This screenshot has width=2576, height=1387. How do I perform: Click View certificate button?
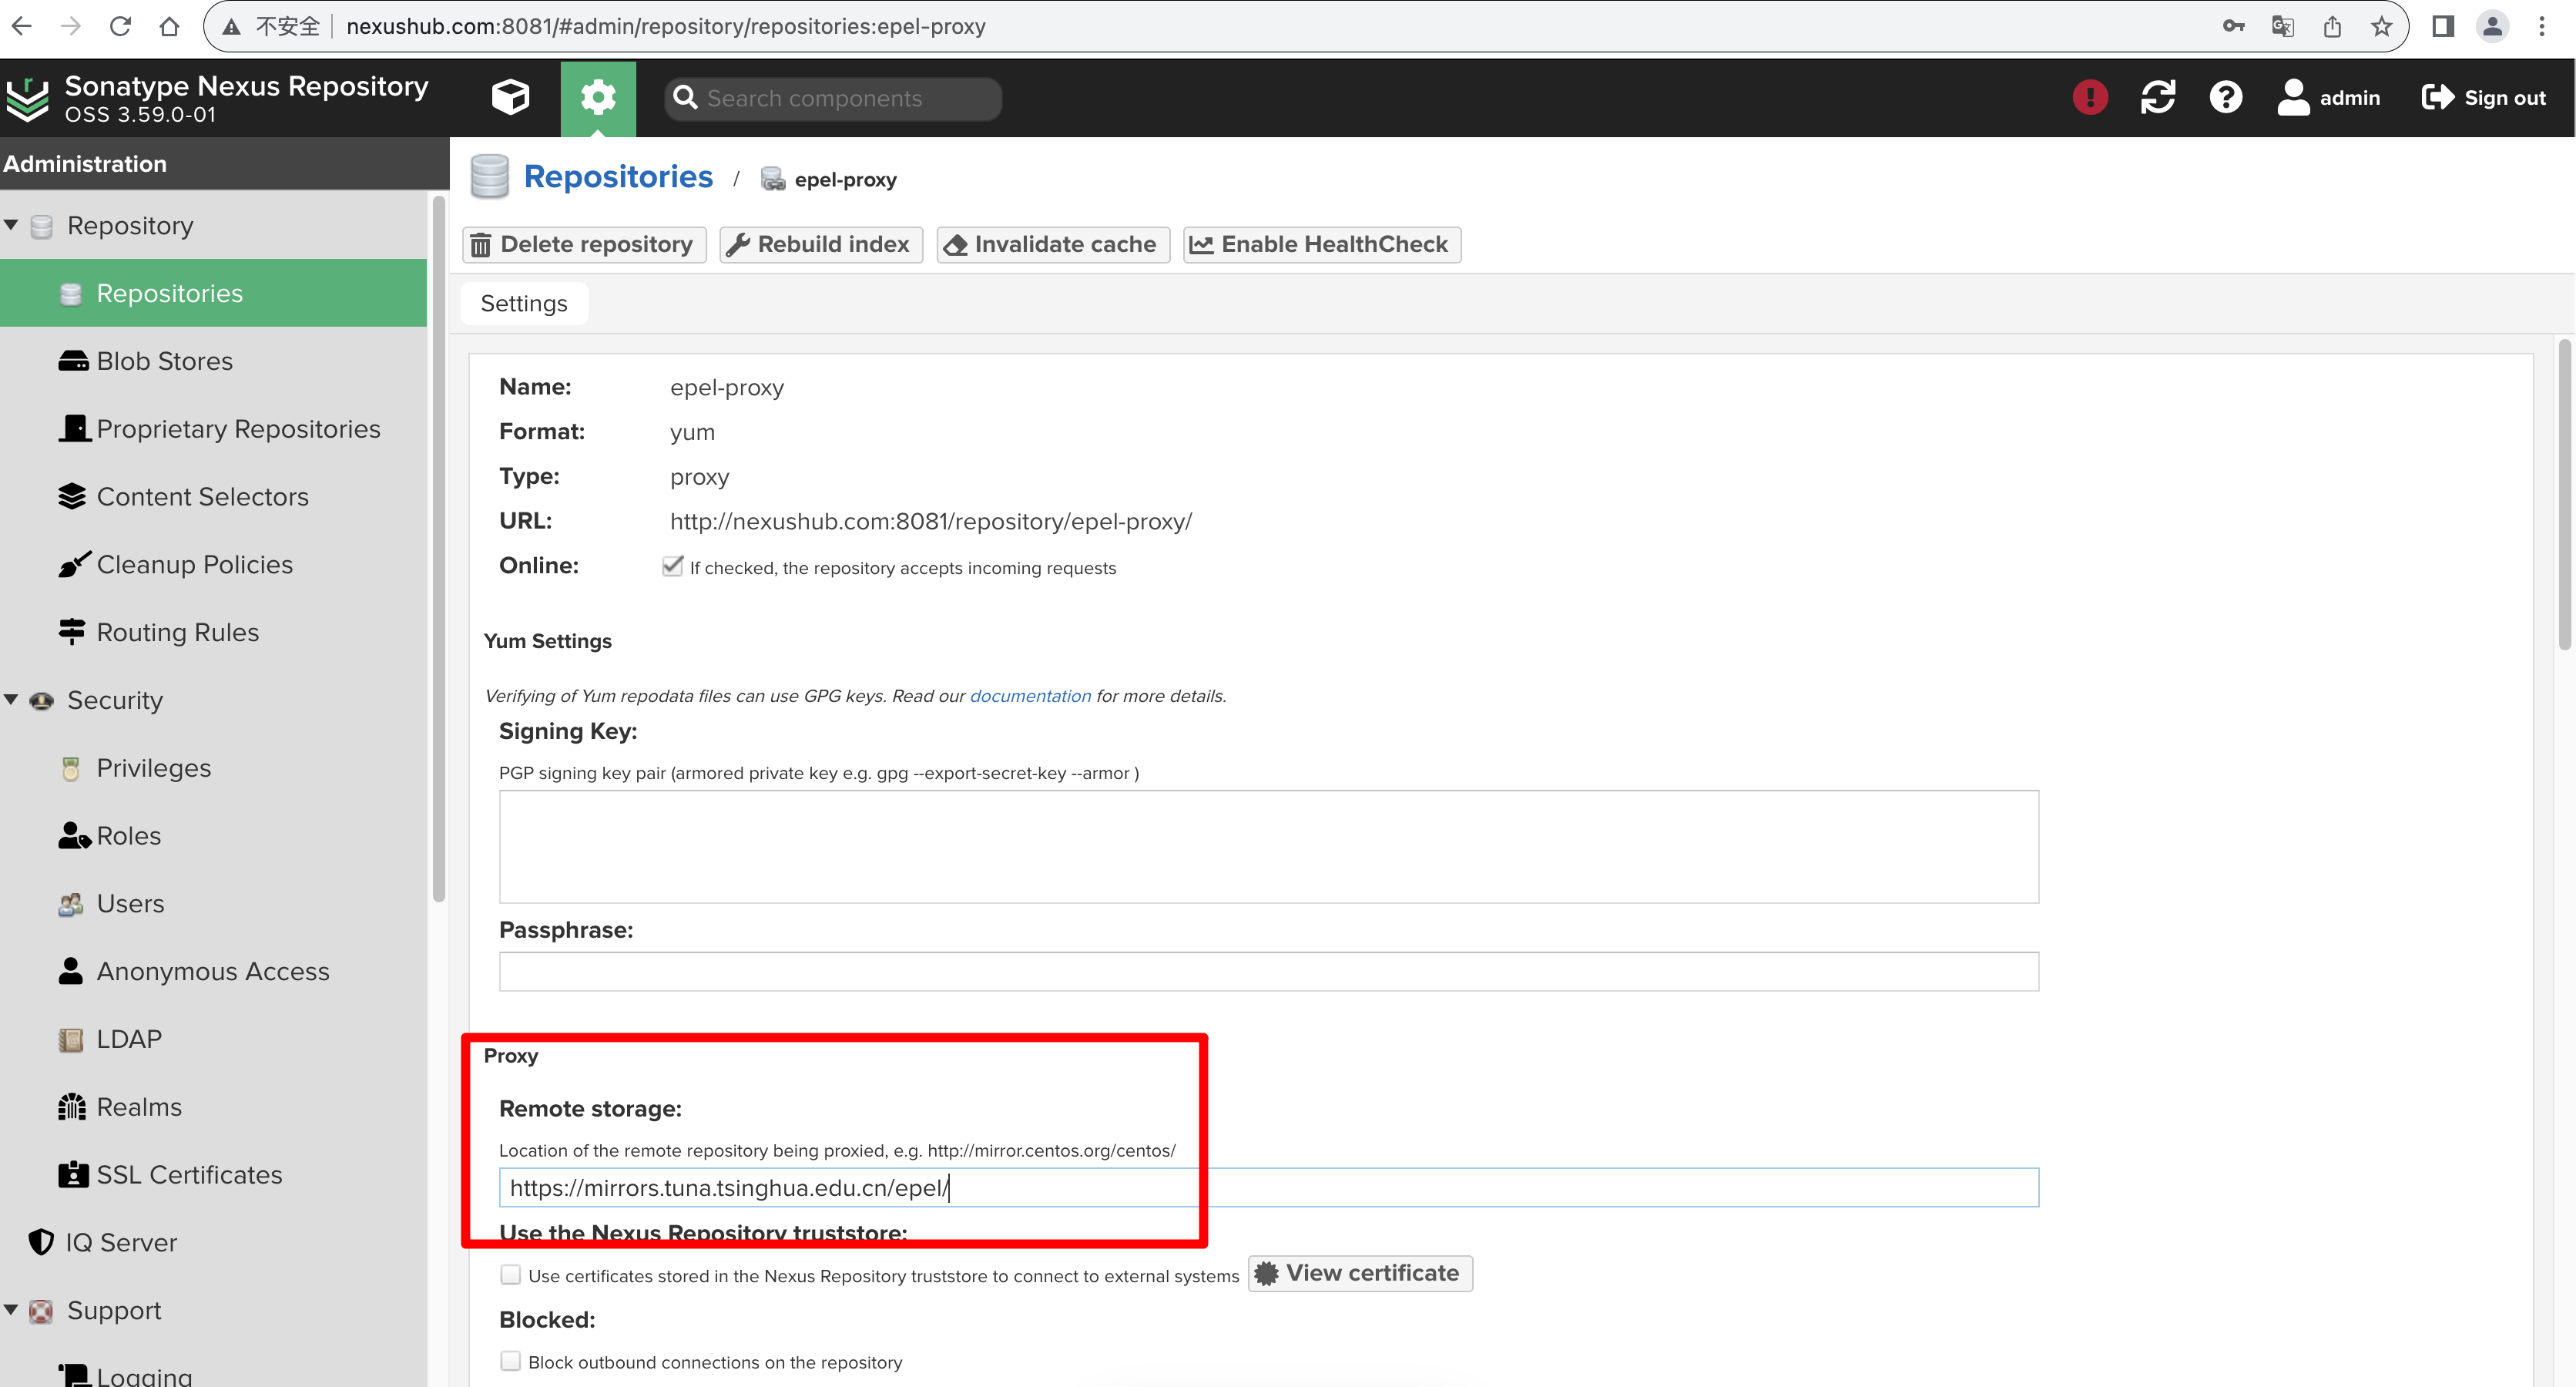pyautogui.click(x=1360, y=1274)
